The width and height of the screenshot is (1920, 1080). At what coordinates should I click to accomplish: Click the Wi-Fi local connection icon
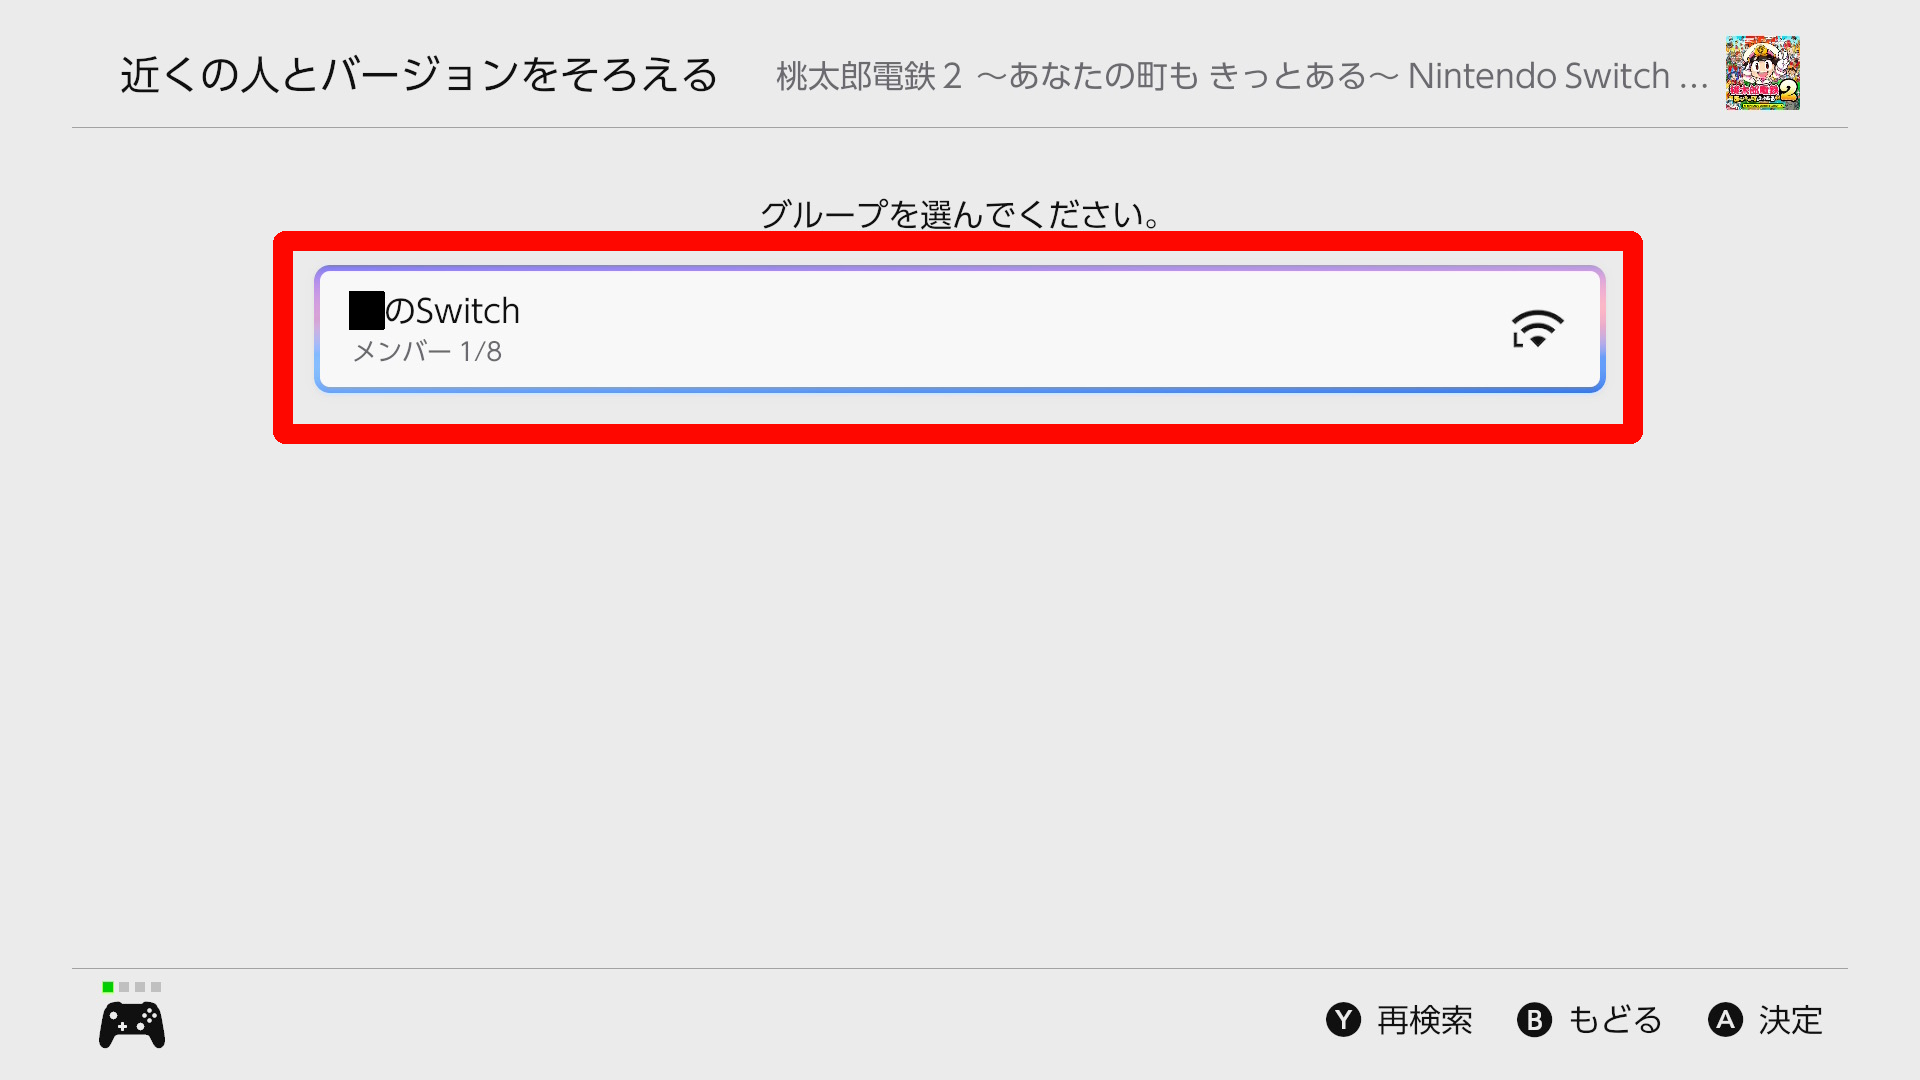[x=1537, y=329]
